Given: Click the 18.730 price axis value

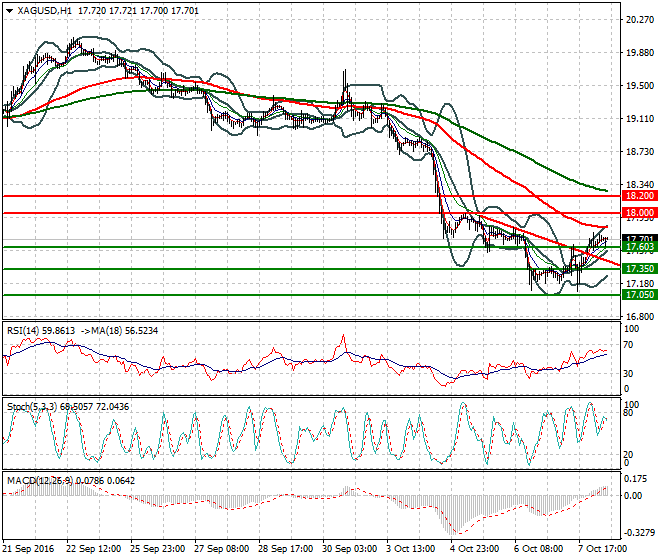Looking at the screenshot, I should 640,152.
